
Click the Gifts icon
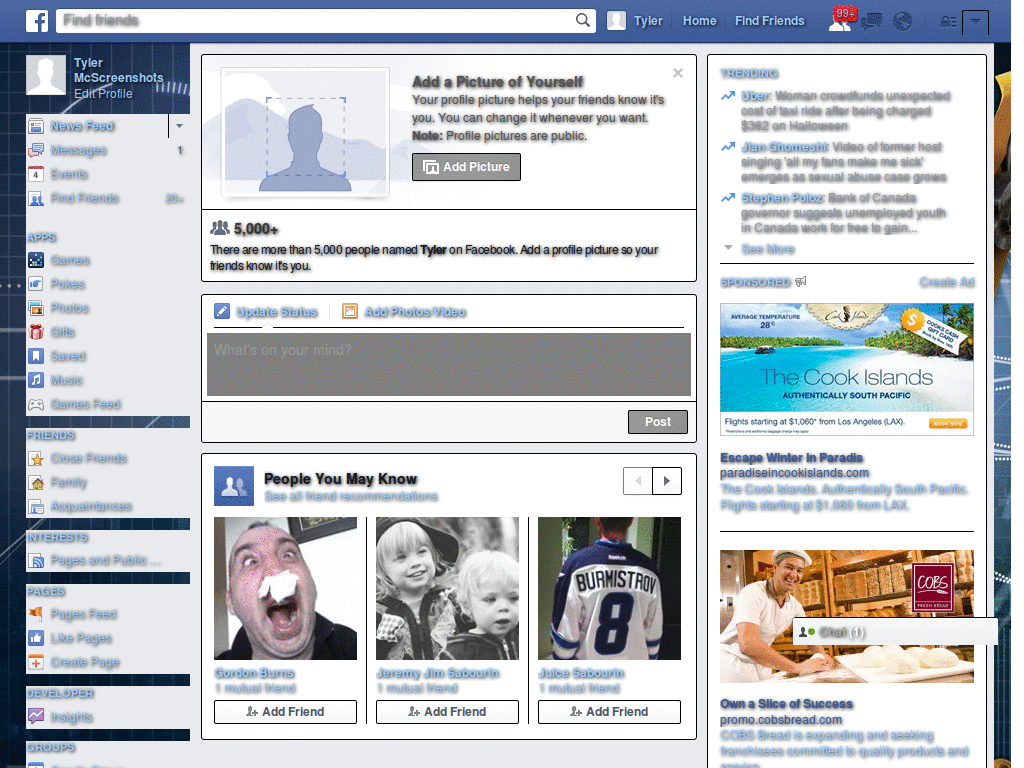coord(36,332)
